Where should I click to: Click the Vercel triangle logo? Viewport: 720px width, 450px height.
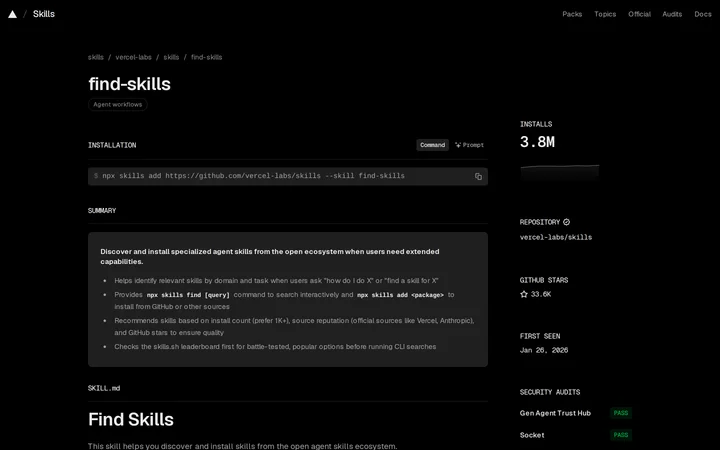12,14
